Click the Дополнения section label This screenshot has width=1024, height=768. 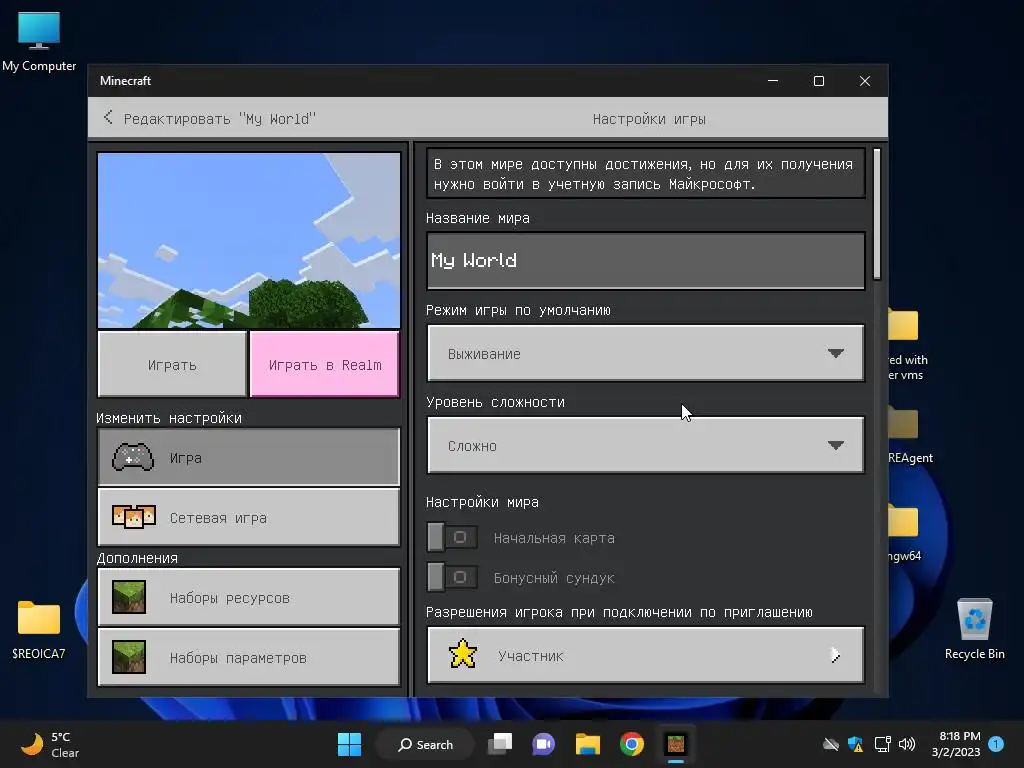[137, 558]
